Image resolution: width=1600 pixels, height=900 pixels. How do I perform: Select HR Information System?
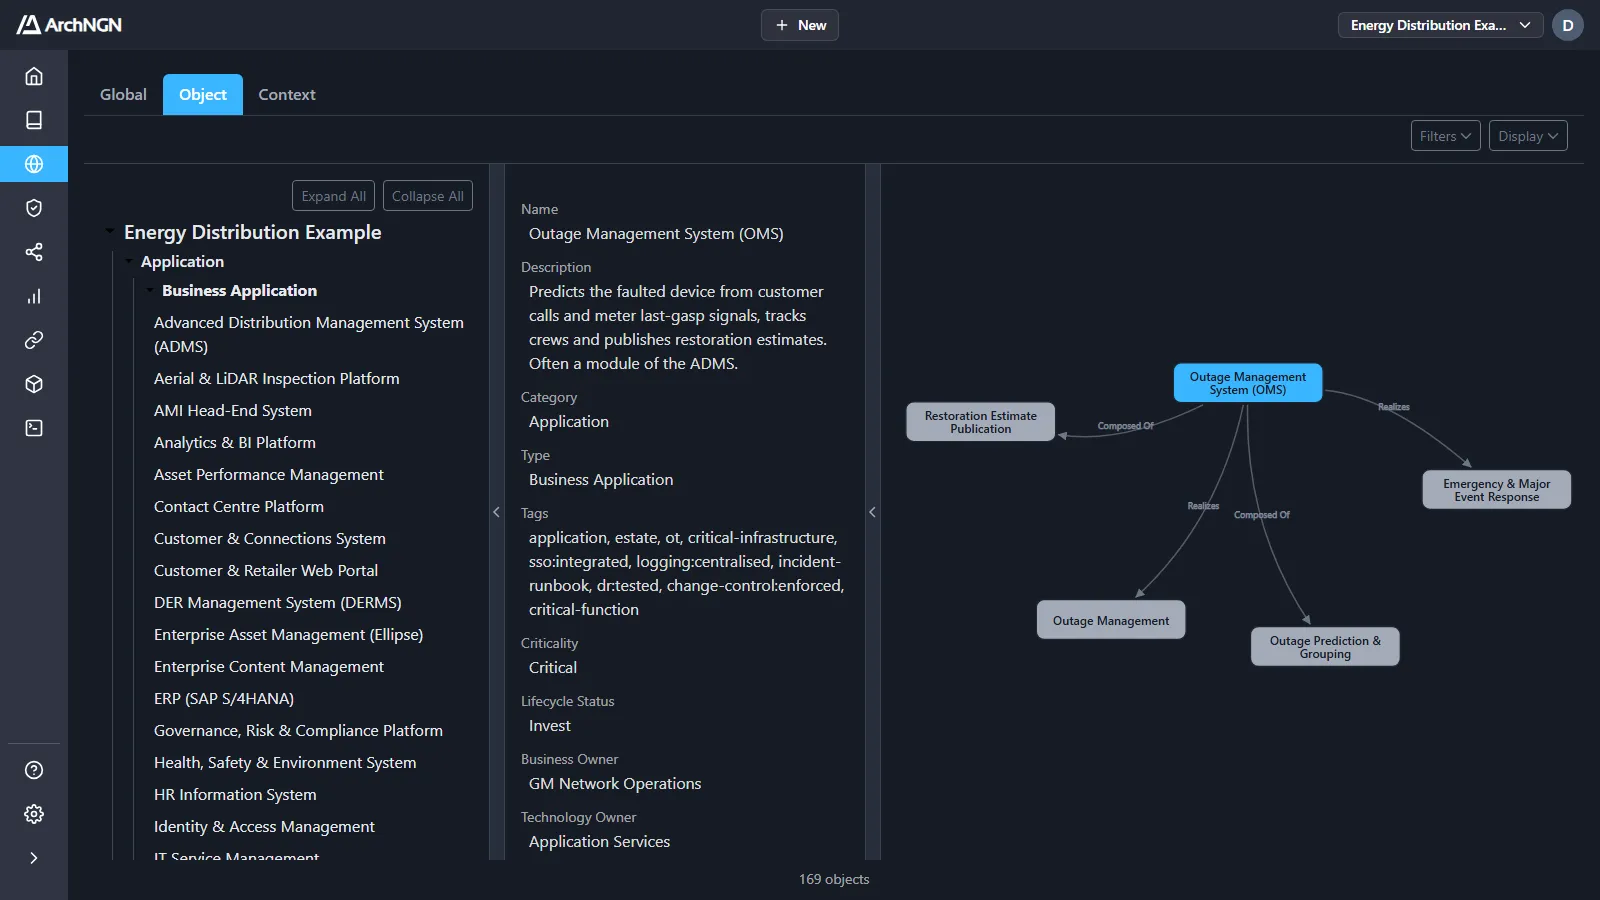(235, 794)
